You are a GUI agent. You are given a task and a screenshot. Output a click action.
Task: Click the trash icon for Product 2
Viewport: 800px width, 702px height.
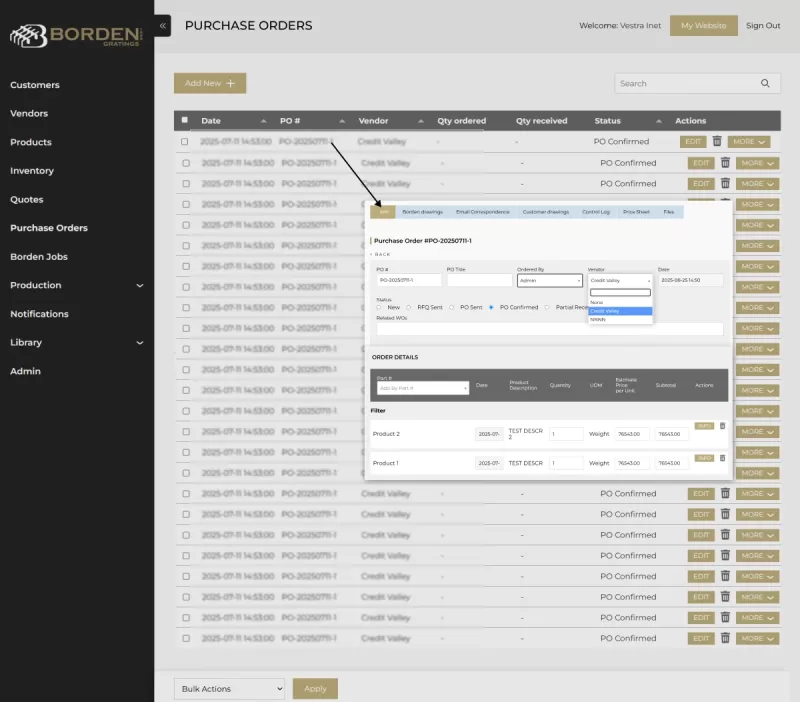723,426
